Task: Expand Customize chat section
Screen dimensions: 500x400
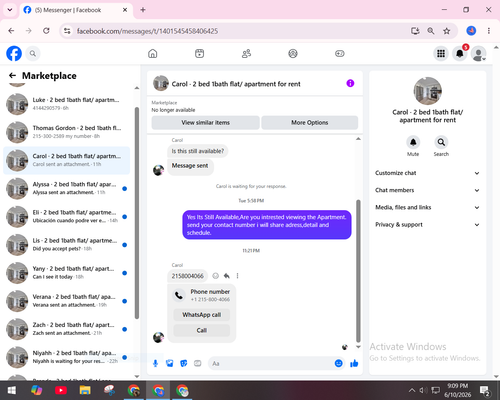Action: point(427,173)
